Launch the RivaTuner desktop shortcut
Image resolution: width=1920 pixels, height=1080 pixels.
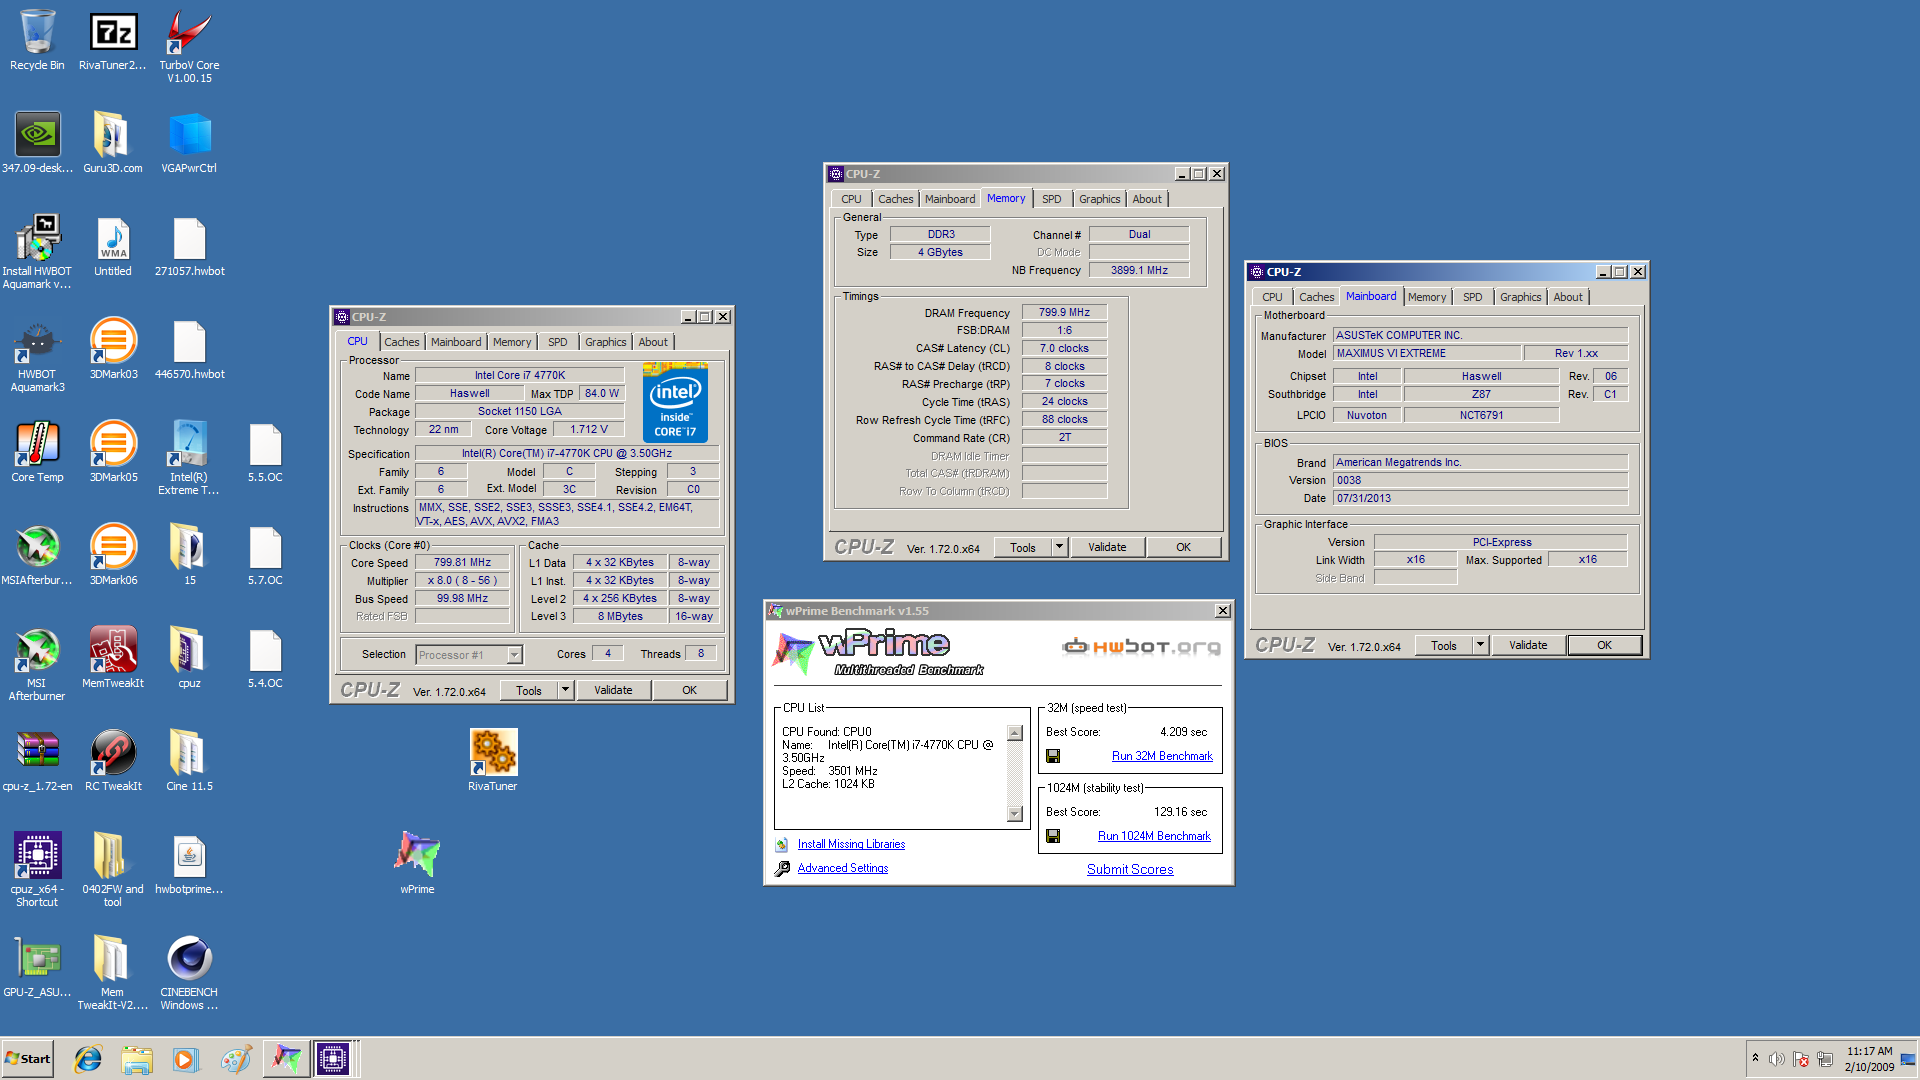click(x=493, y=761)
